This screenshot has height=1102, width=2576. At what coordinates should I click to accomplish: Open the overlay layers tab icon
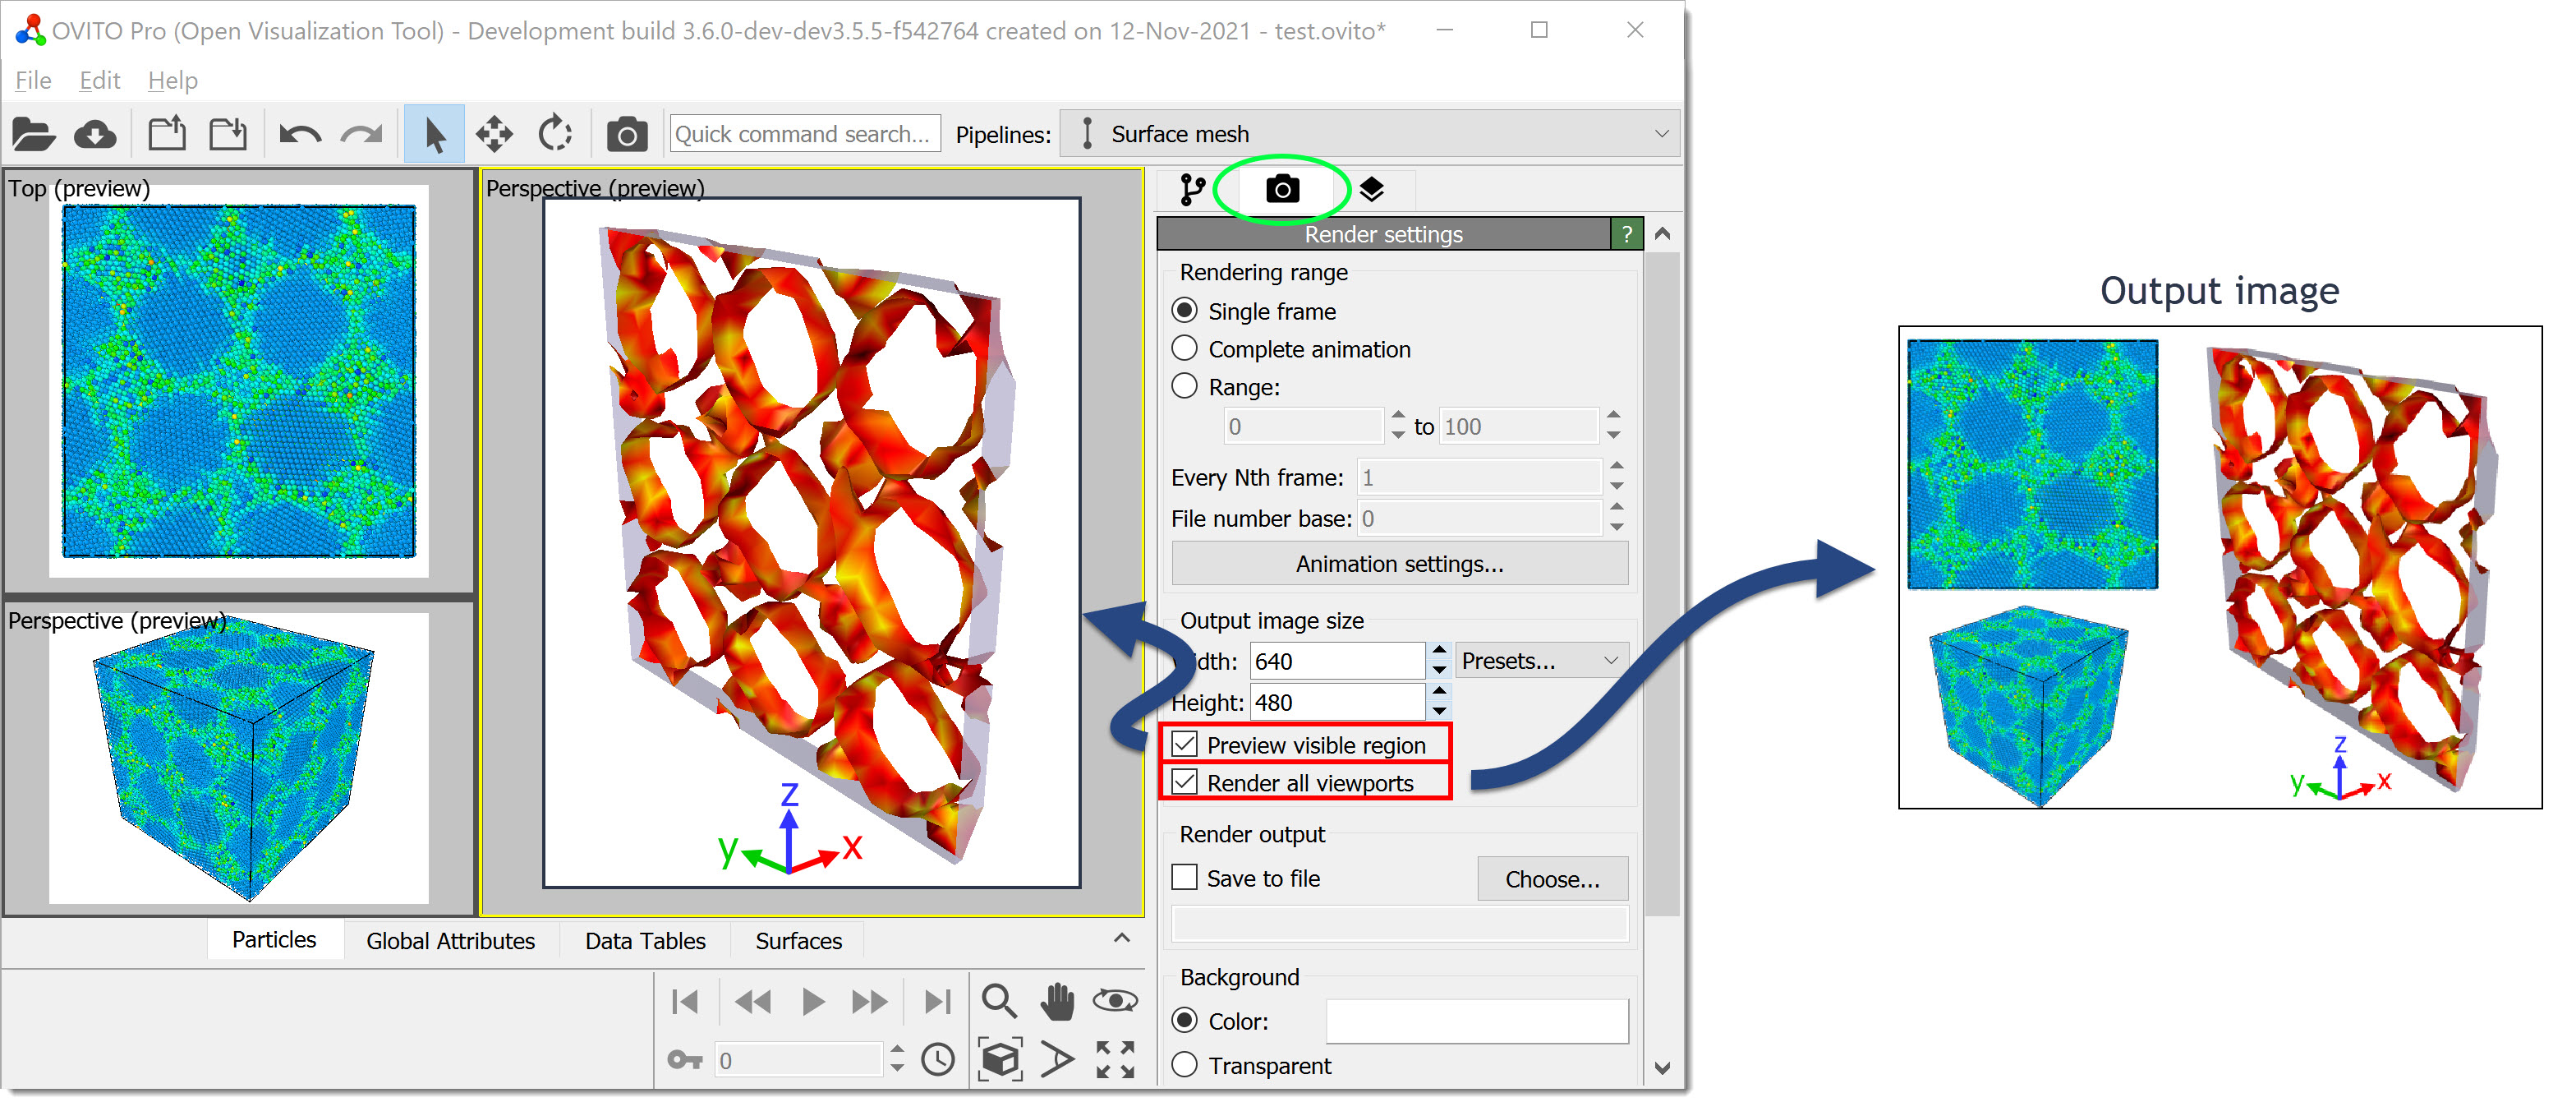click(x=1371, y=189)
